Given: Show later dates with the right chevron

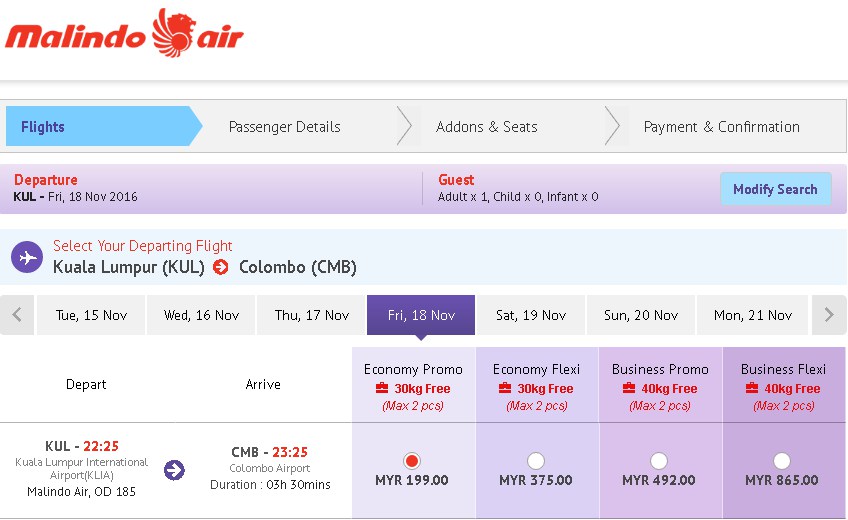Looking at the screenshot, I should coord(829,315).
